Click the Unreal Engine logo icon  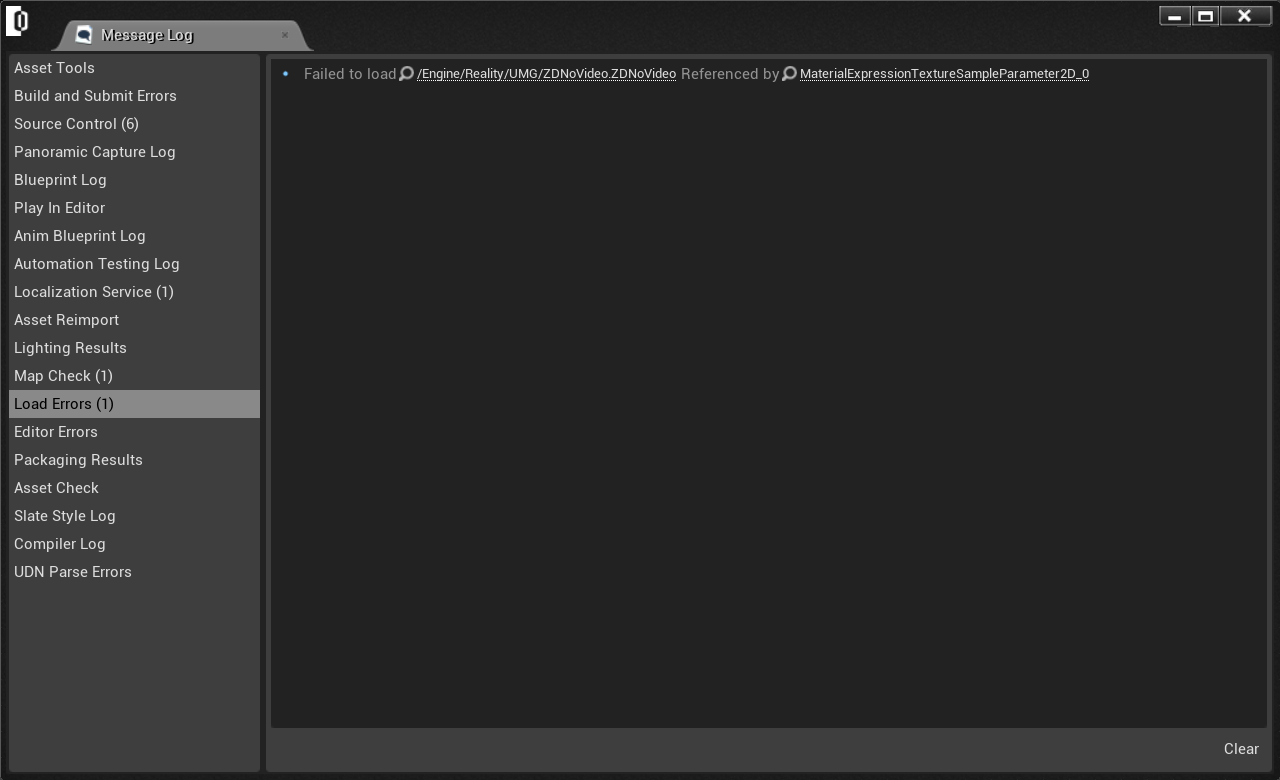point(17,21)
